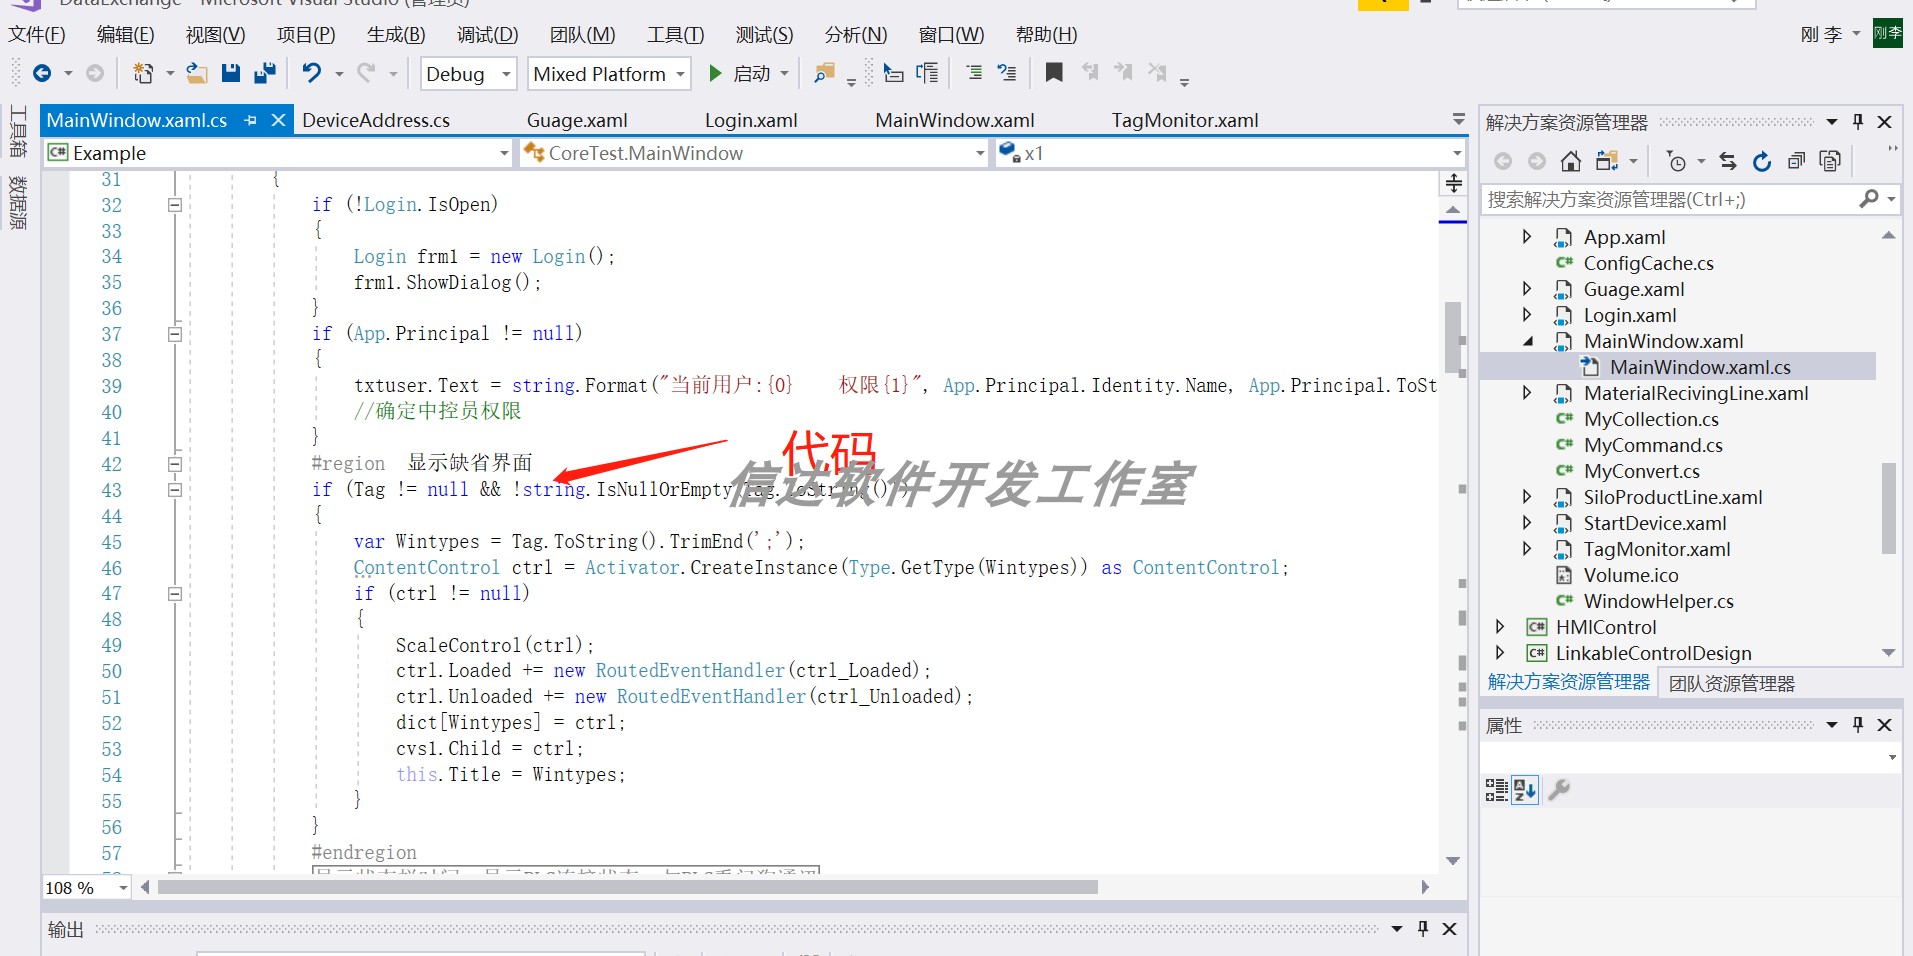Click the editor horizontal scrollbar thumb
The image size is (1913, 956).
[628, 887]
